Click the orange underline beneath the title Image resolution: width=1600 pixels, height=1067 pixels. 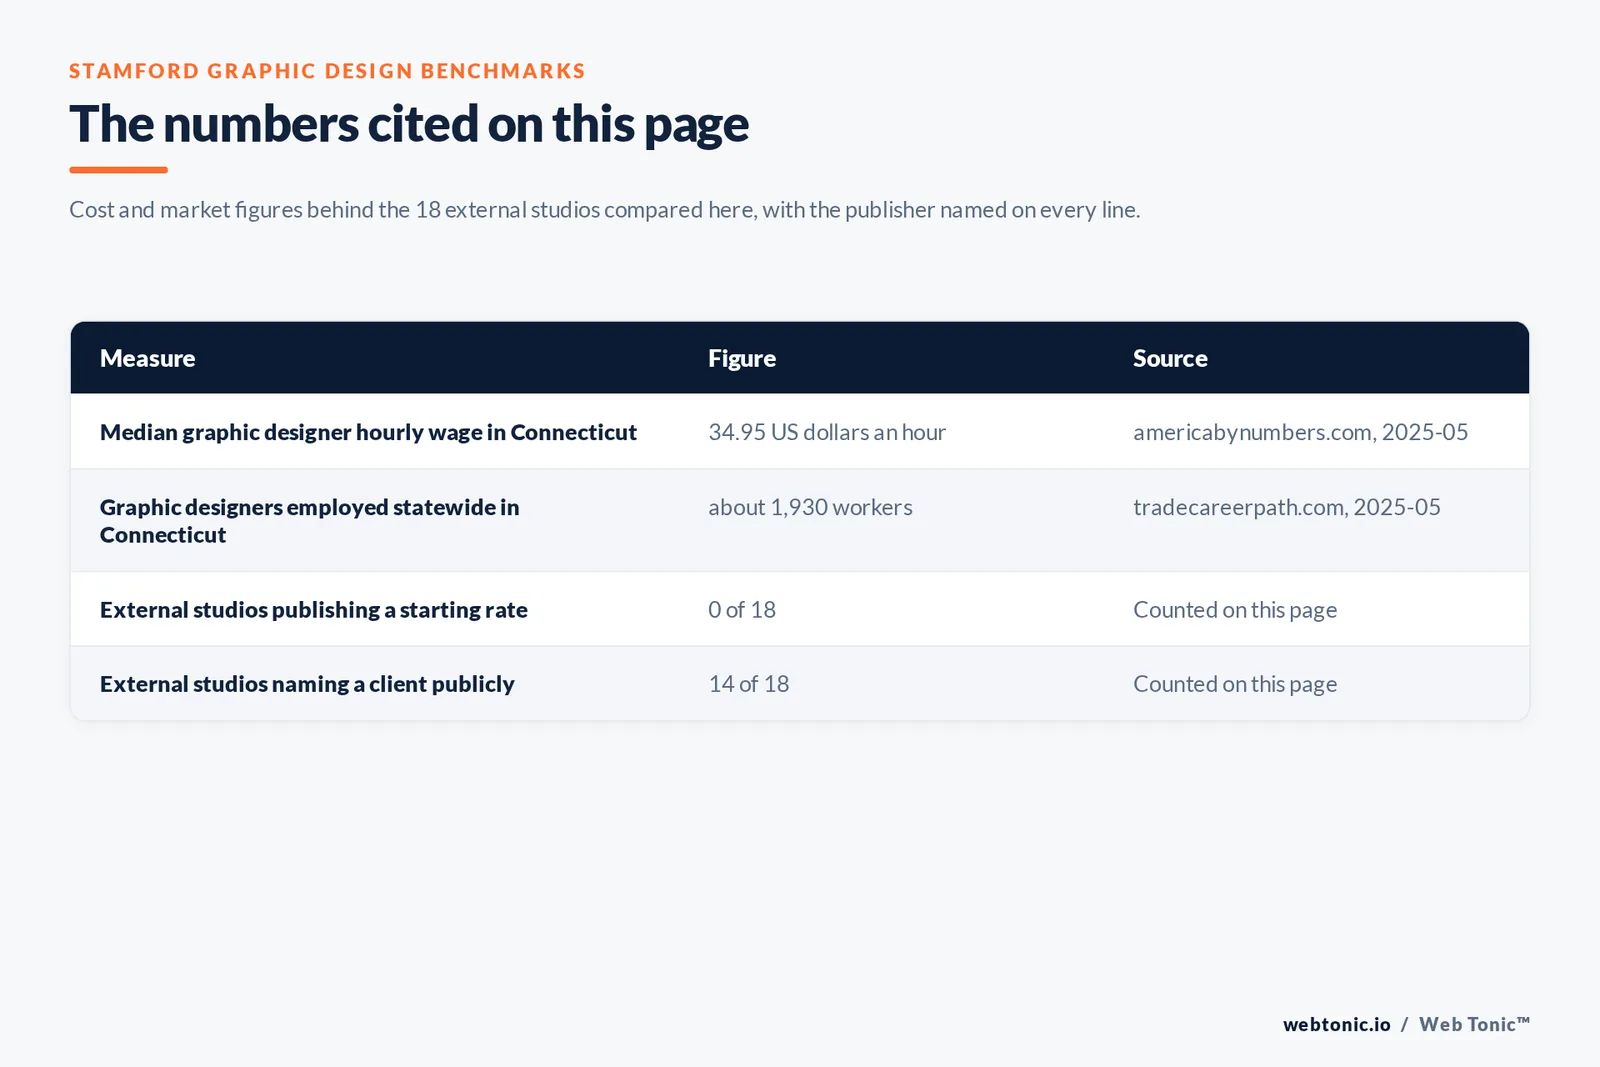pyautogui.click(x=118, y=170)
